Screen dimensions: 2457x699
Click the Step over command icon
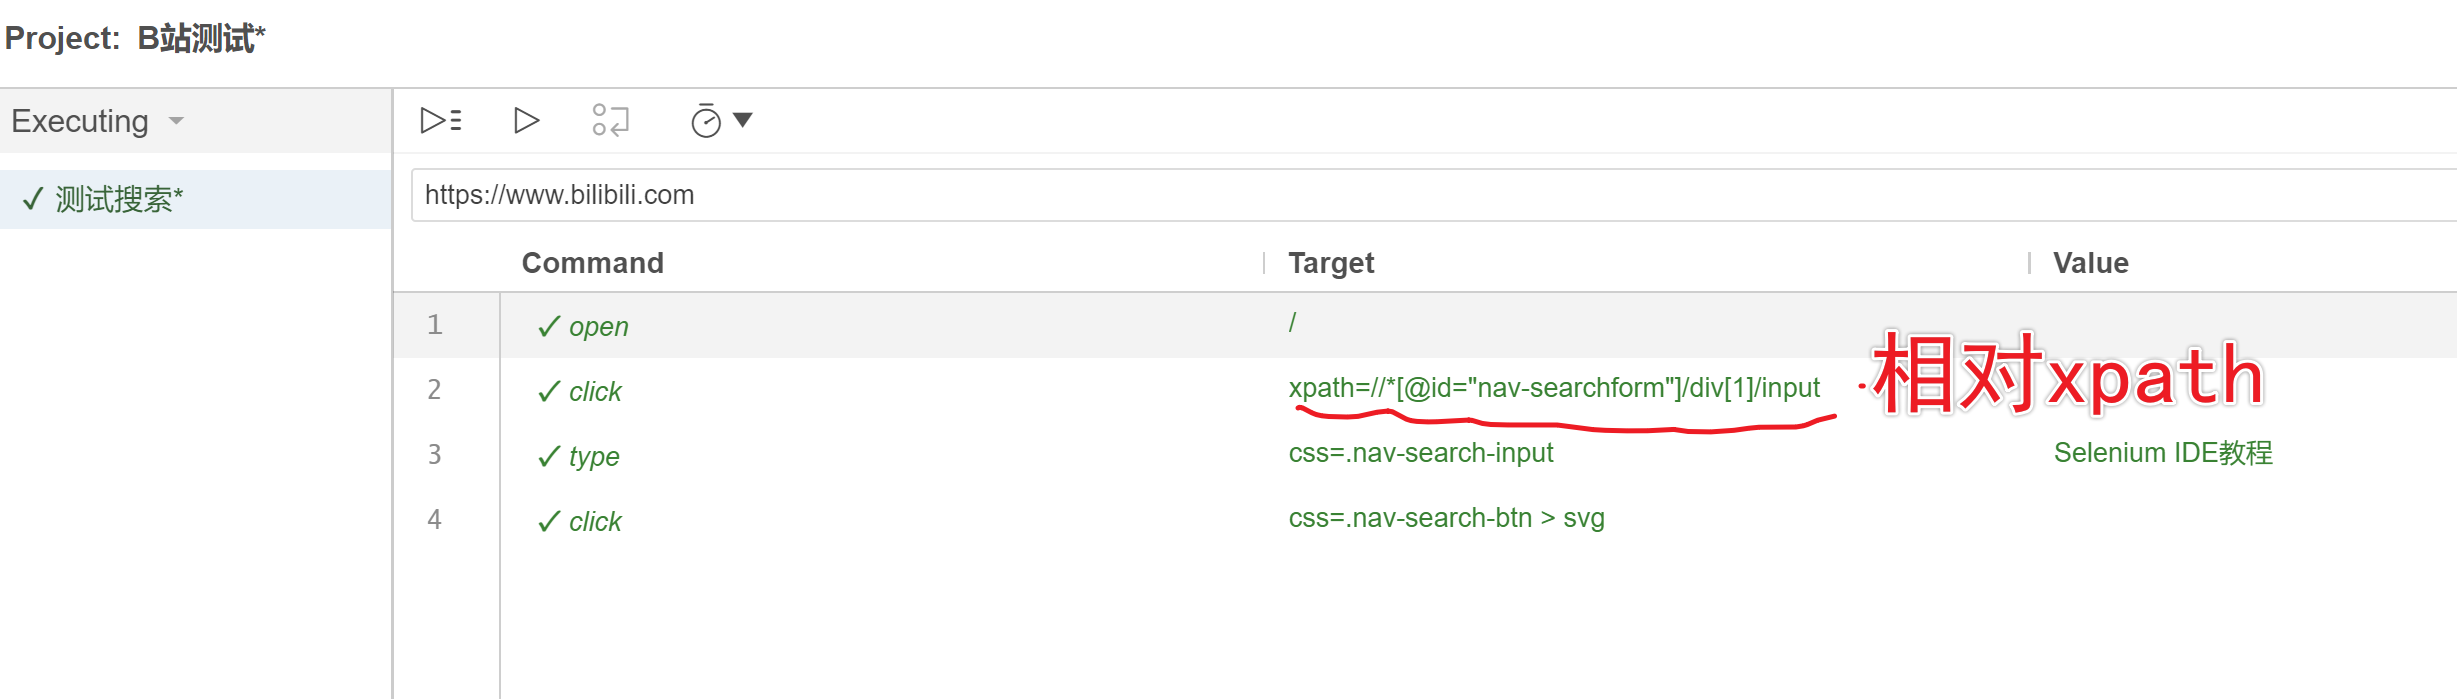pos(610,120)
